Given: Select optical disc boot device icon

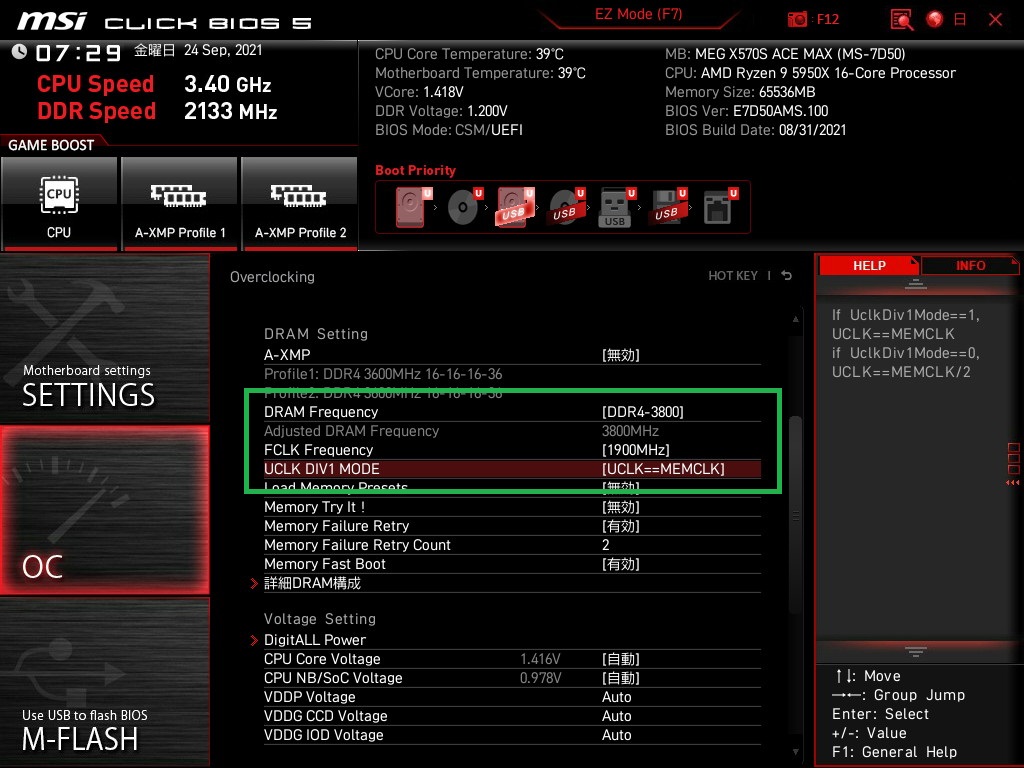Looking at the screenshot, I should pyautogui.click(x=464, y=208).
